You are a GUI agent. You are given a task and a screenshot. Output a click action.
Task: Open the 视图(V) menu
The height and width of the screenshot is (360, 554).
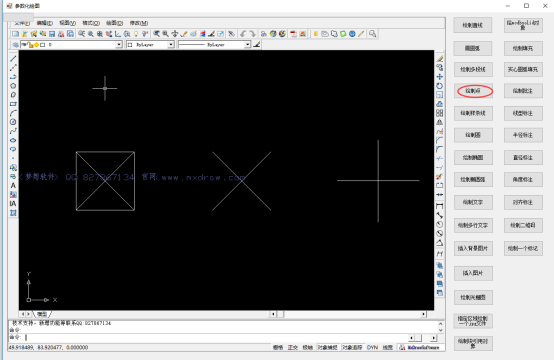coord(67,23)
